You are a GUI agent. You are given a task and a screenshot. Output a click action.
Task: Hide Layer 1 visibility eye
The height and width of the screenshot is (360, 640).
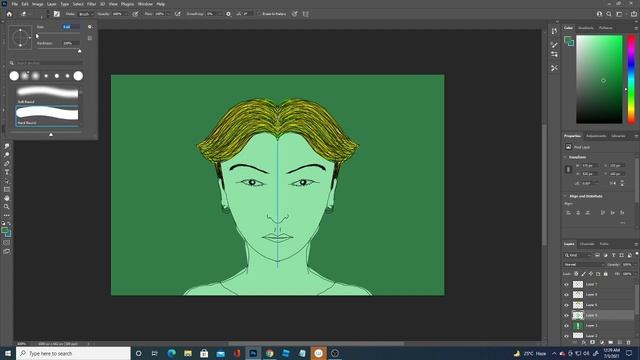click(567, 326)
